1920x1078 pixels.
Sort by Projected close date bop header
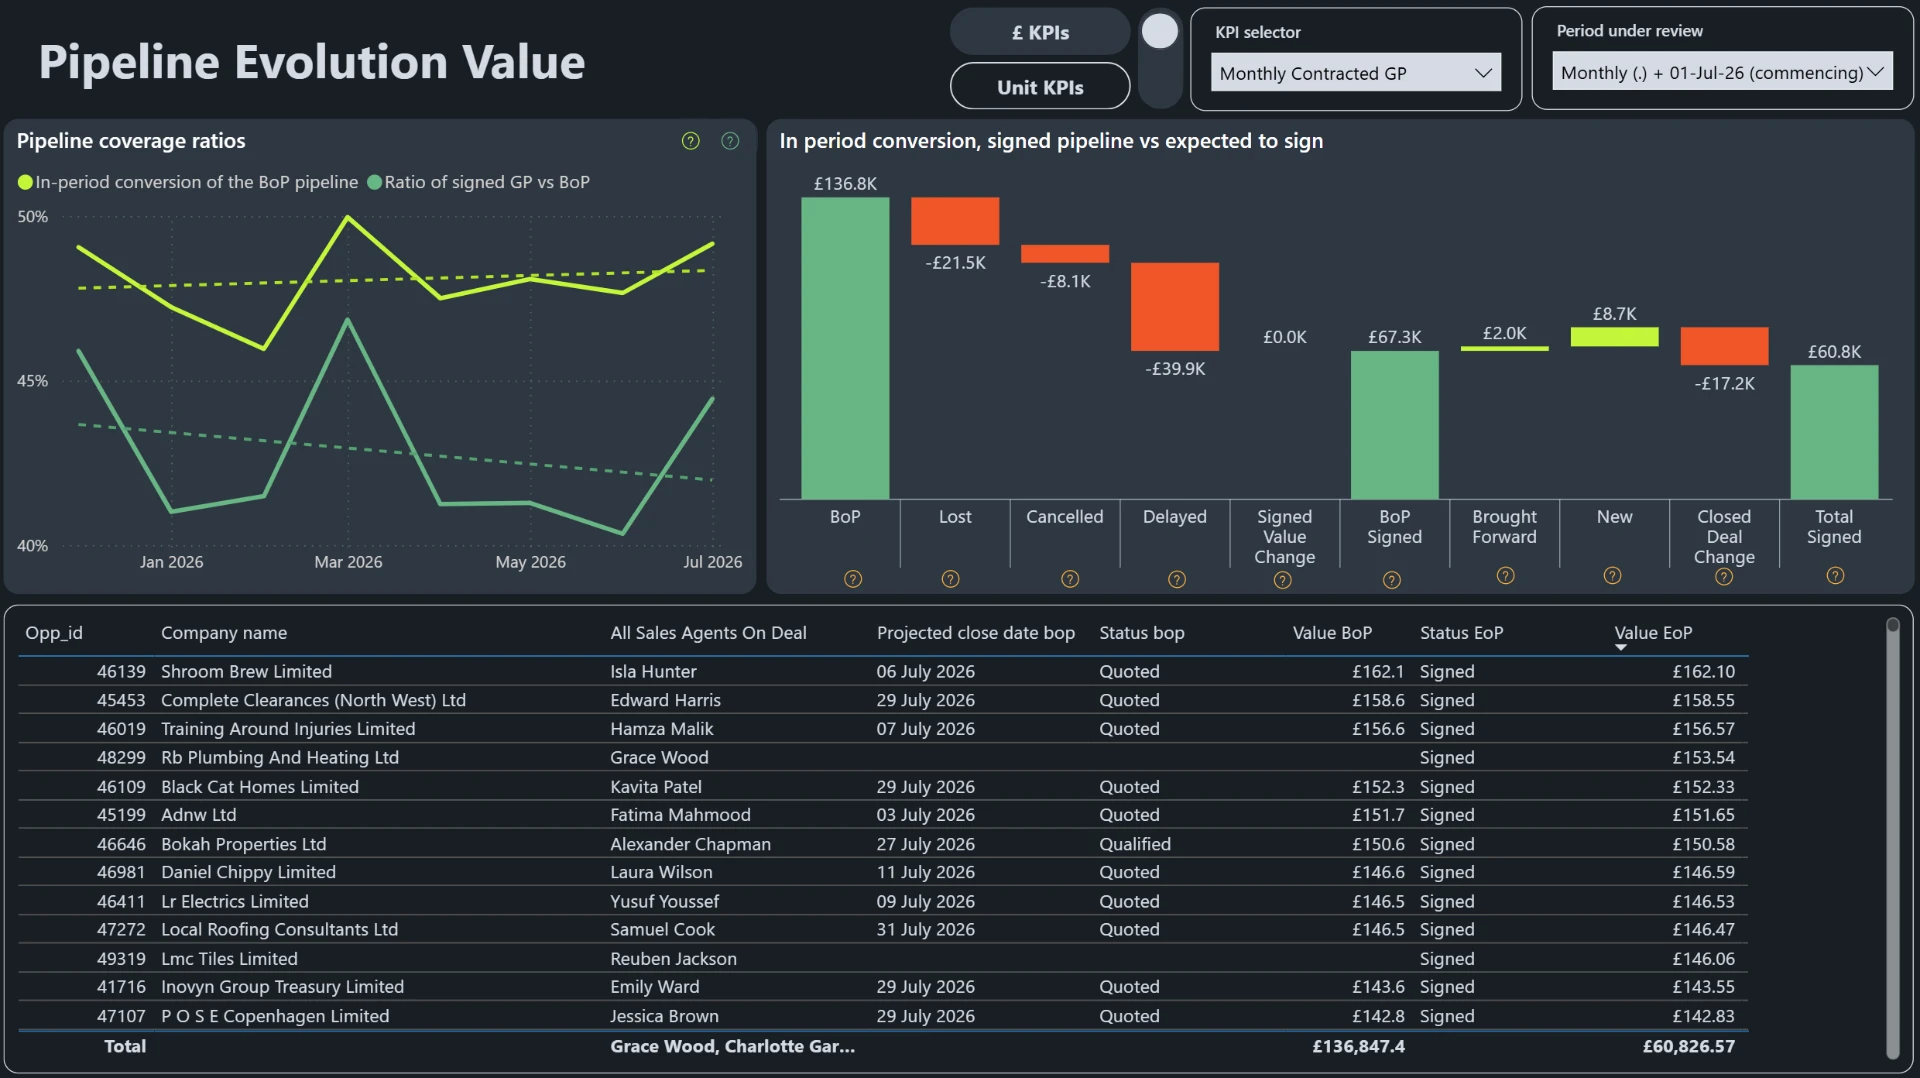pyautogui.click(x=976, y=633)
